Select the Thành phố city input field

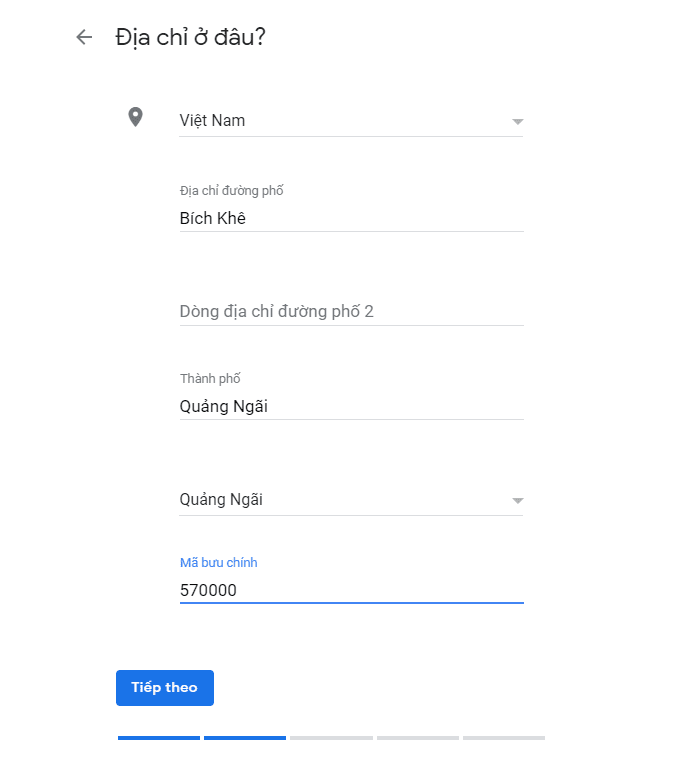click(350, 406)
